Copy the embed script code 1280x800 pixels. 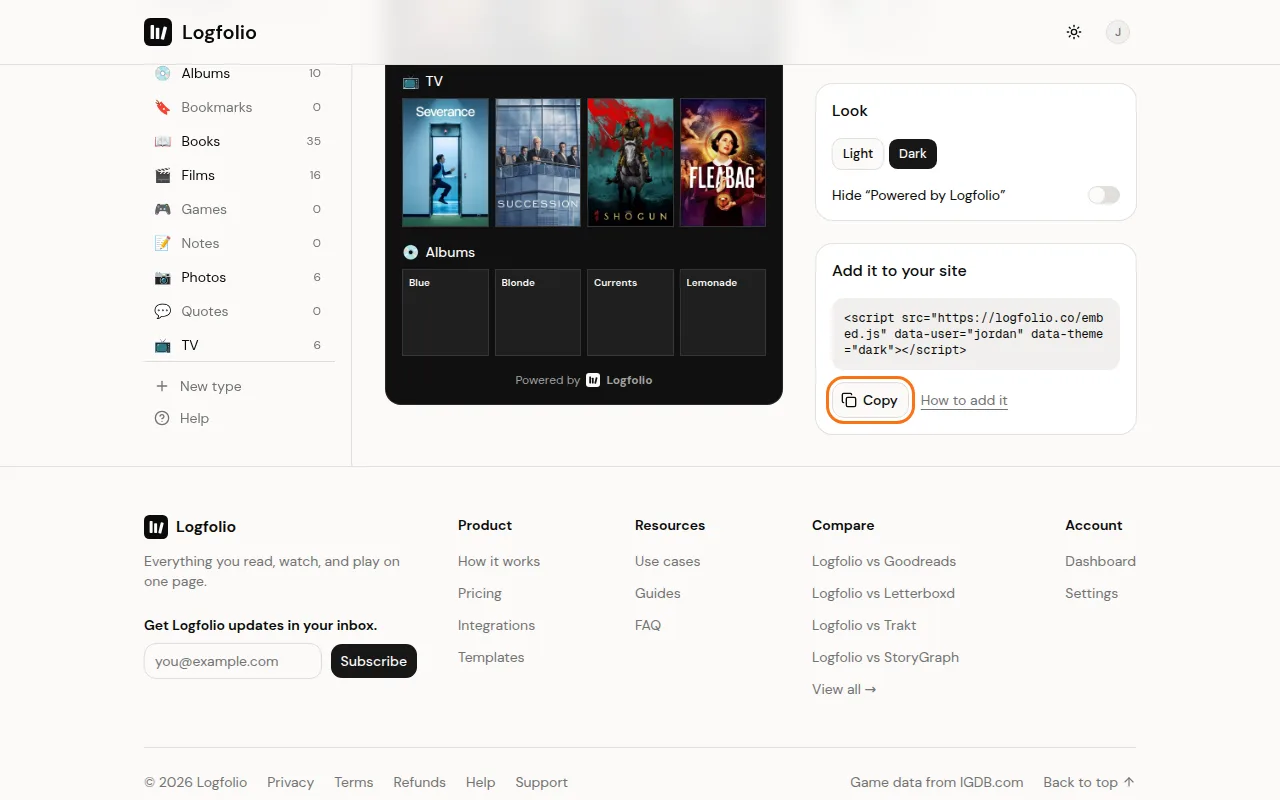871,400
